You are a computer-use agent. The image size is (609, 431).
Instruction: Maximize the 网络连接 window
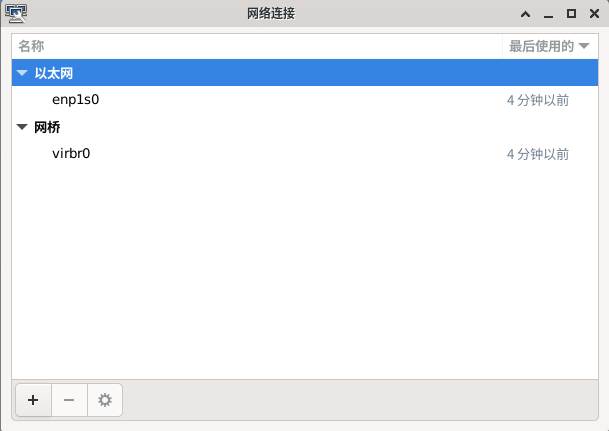click(571, 13)
